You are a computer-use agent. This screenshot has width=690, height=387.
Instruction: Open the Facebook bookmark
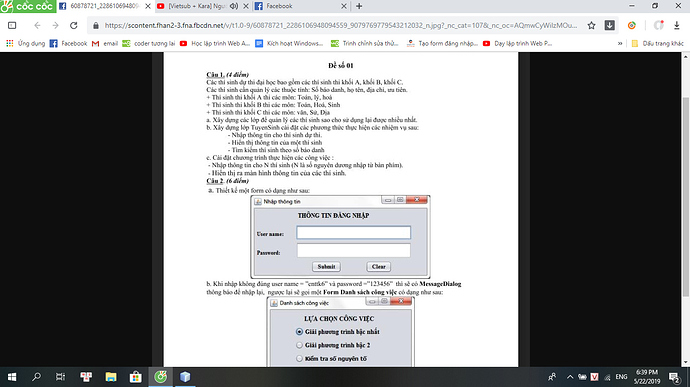[68, 44]
